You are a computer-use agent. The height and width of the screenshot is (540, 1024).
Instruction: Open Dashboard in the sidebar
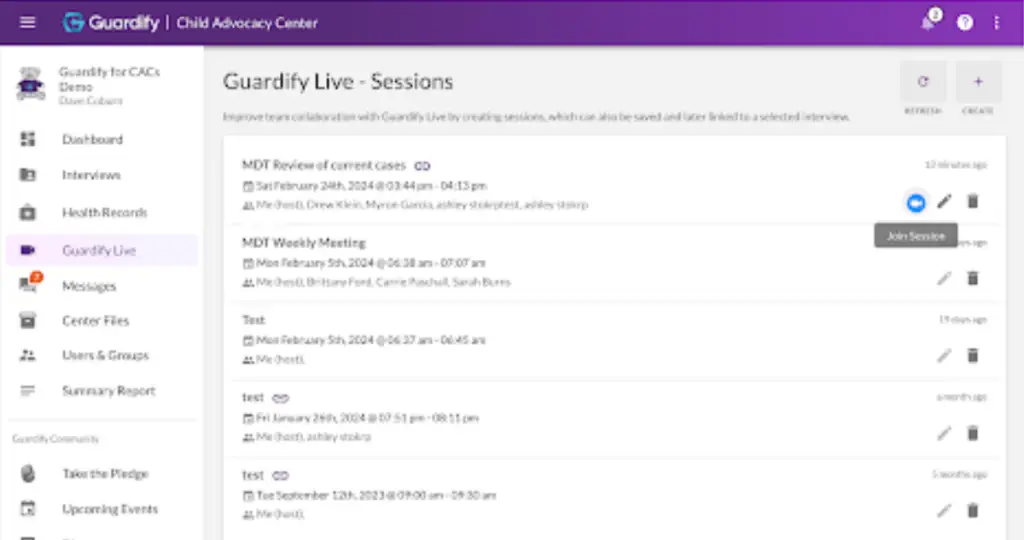(92, 140)
